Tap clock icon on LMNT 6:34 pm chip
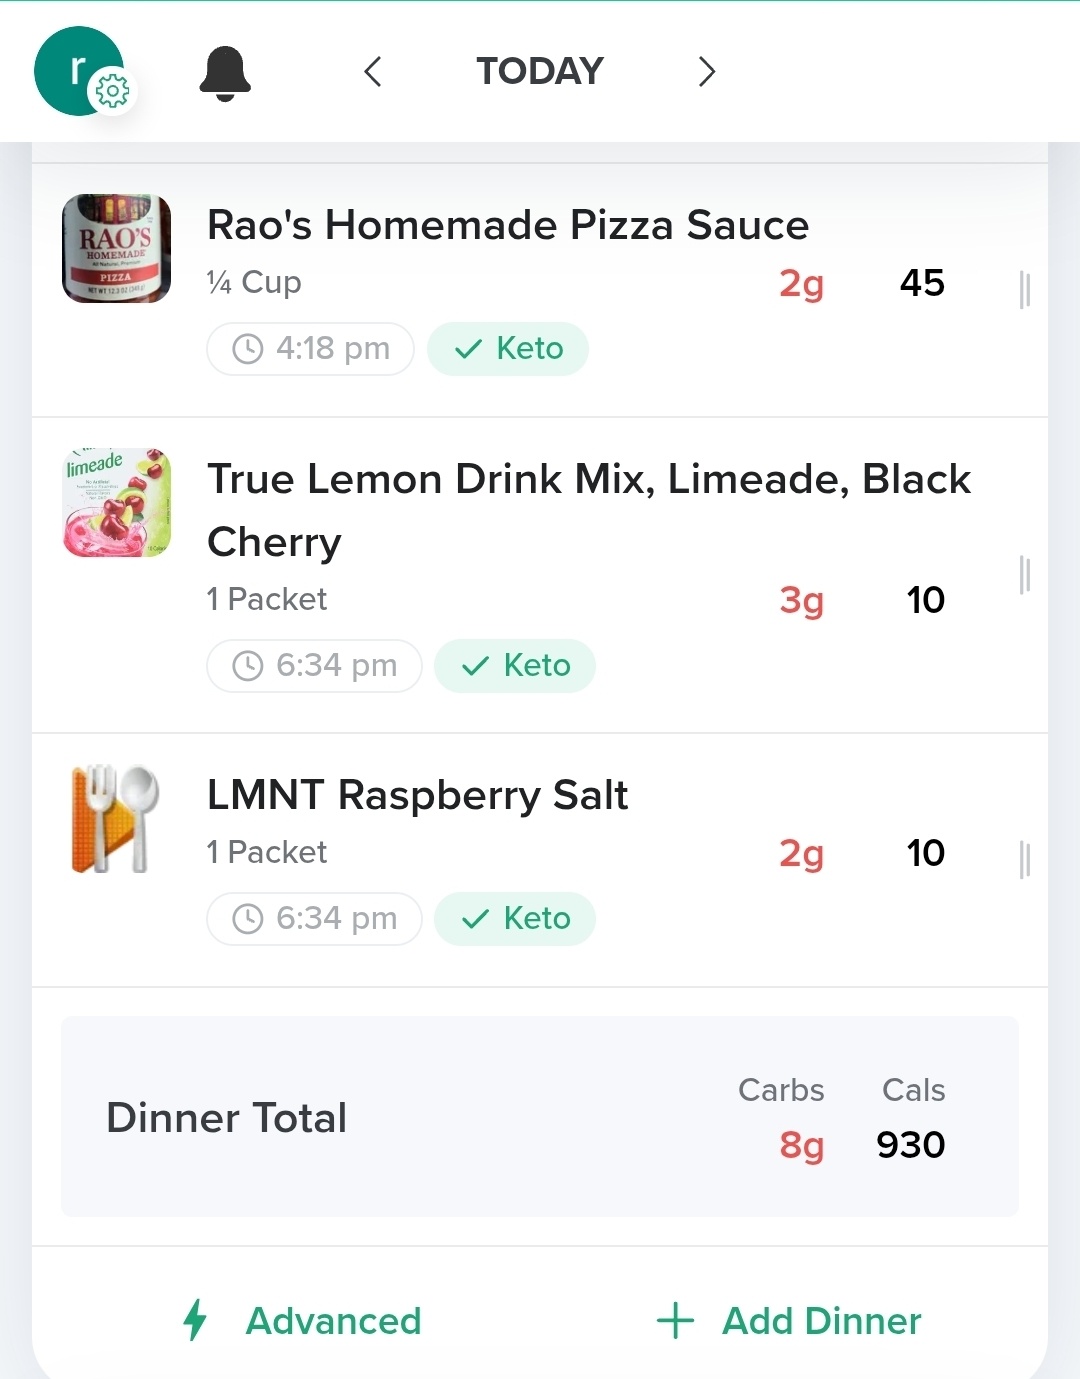The image size is (1080, 1379). (x=247, y=919)
